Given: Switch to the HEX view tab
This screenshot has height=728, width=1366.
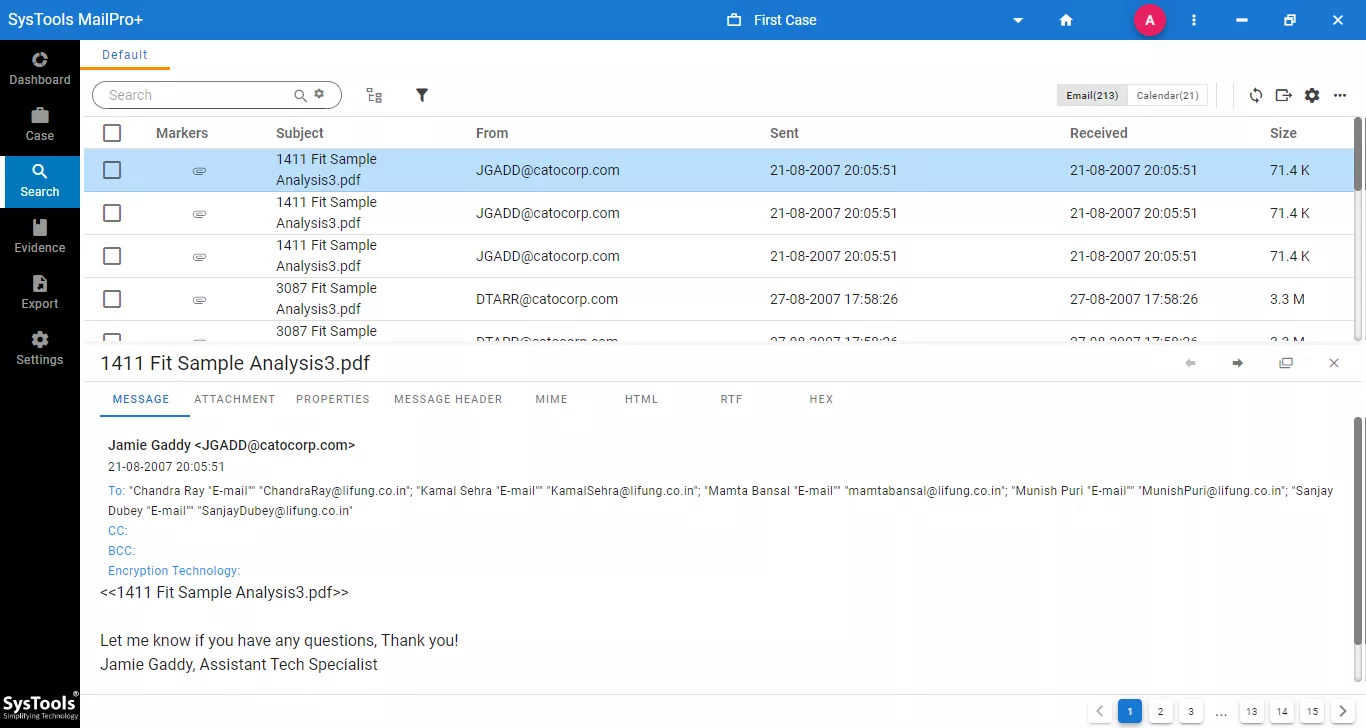Looking at the screenshot, I should [821, 399].
